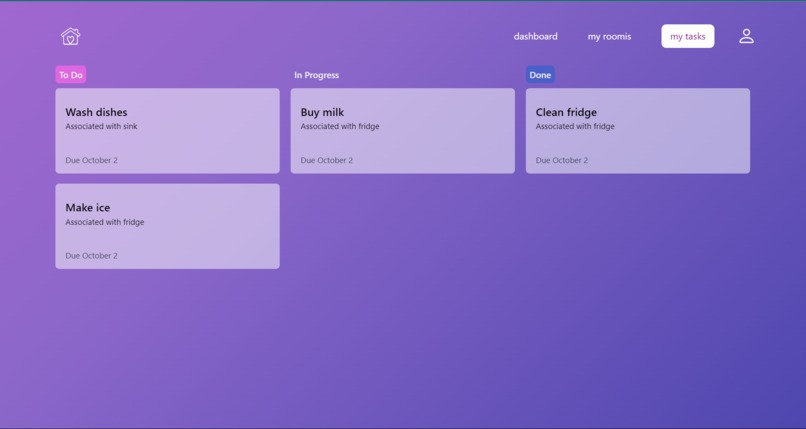Click due date on Clean fridge card
806x429 pixels.
[x=562, y=160]
